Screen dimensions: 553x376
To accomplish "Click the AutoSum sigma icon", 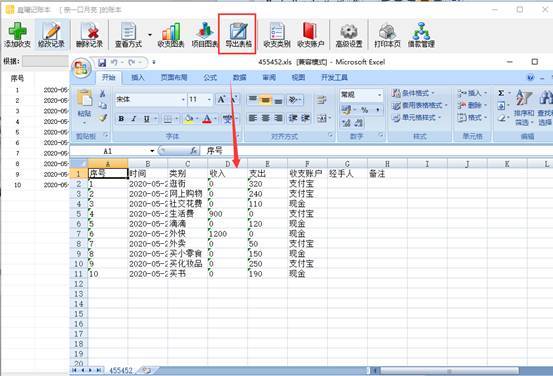I will click(501, 93).
